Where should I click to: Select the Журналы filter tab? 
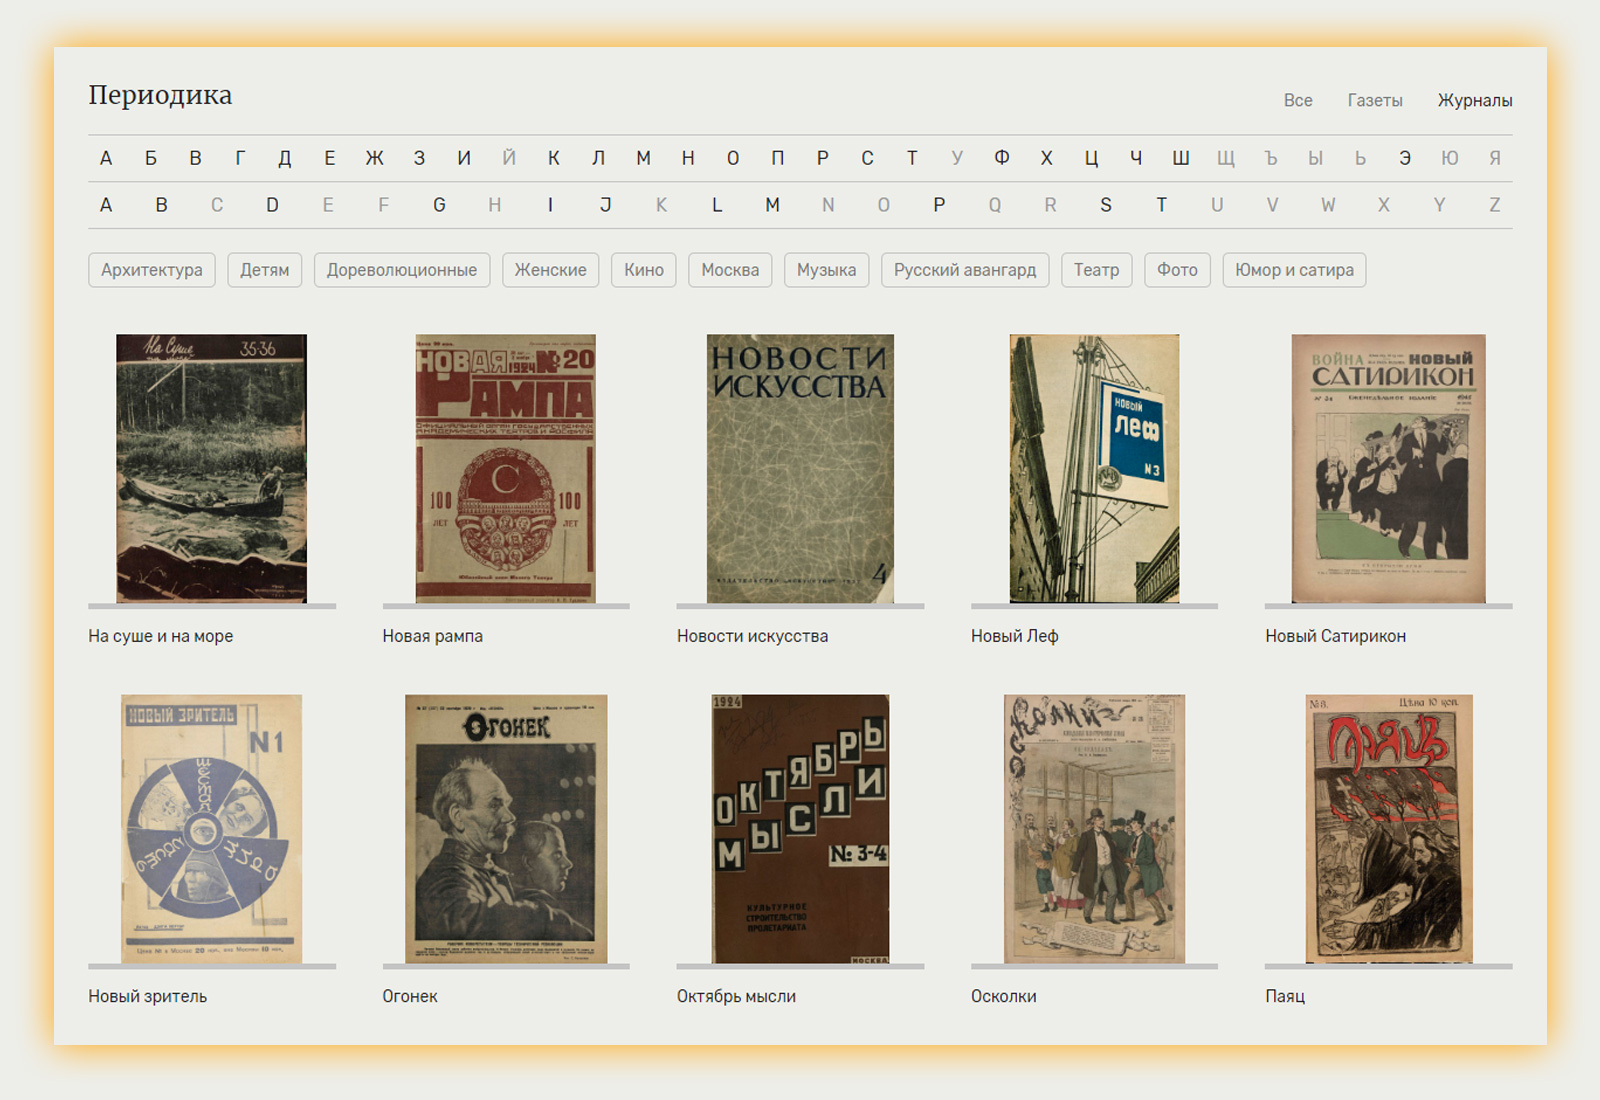[x=1474, y=100]
